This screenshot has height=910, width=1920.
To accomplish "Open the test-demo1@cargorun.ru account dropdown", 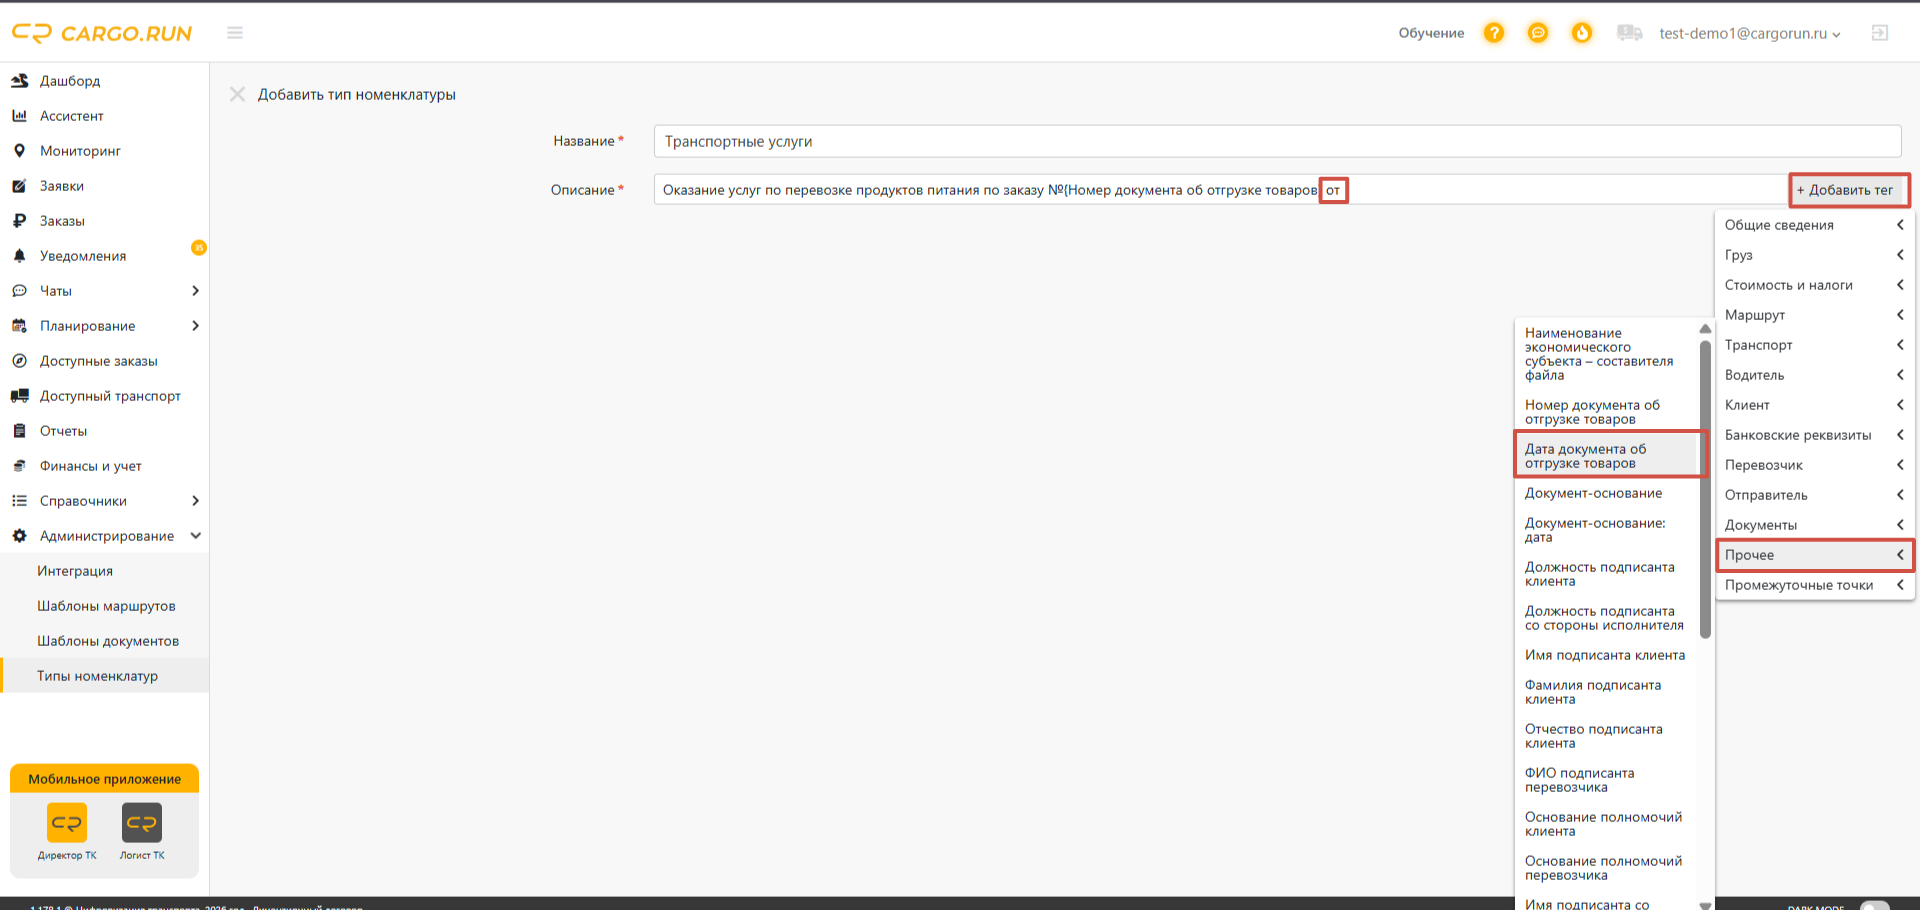I will coord(1749,33).
